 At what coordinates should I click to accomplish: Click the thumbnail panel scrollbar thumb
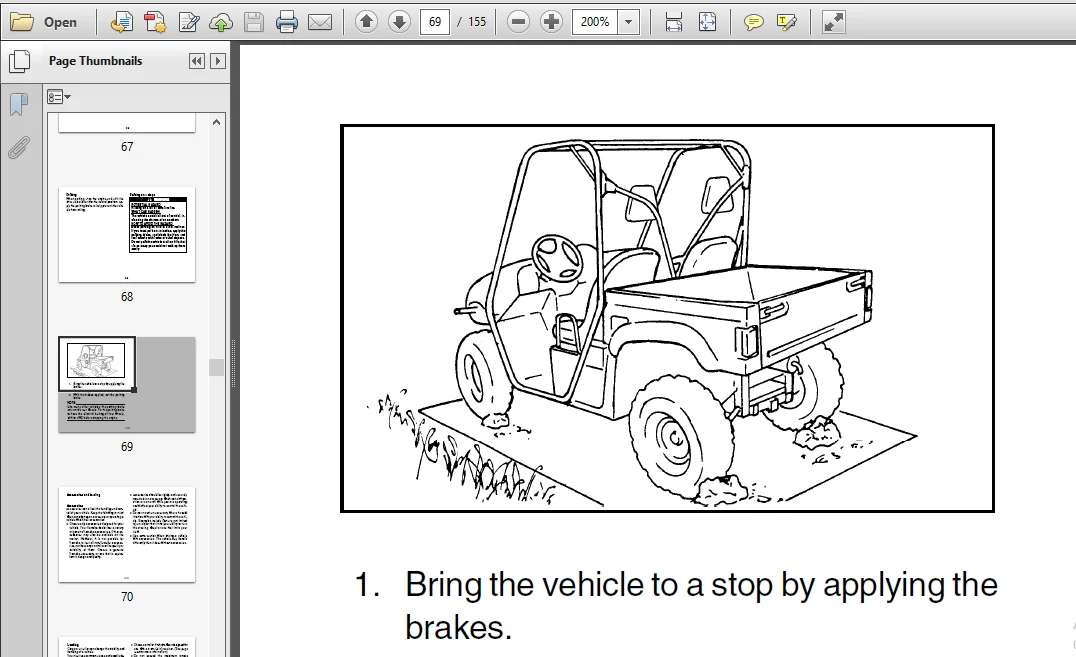pos(216,367)
